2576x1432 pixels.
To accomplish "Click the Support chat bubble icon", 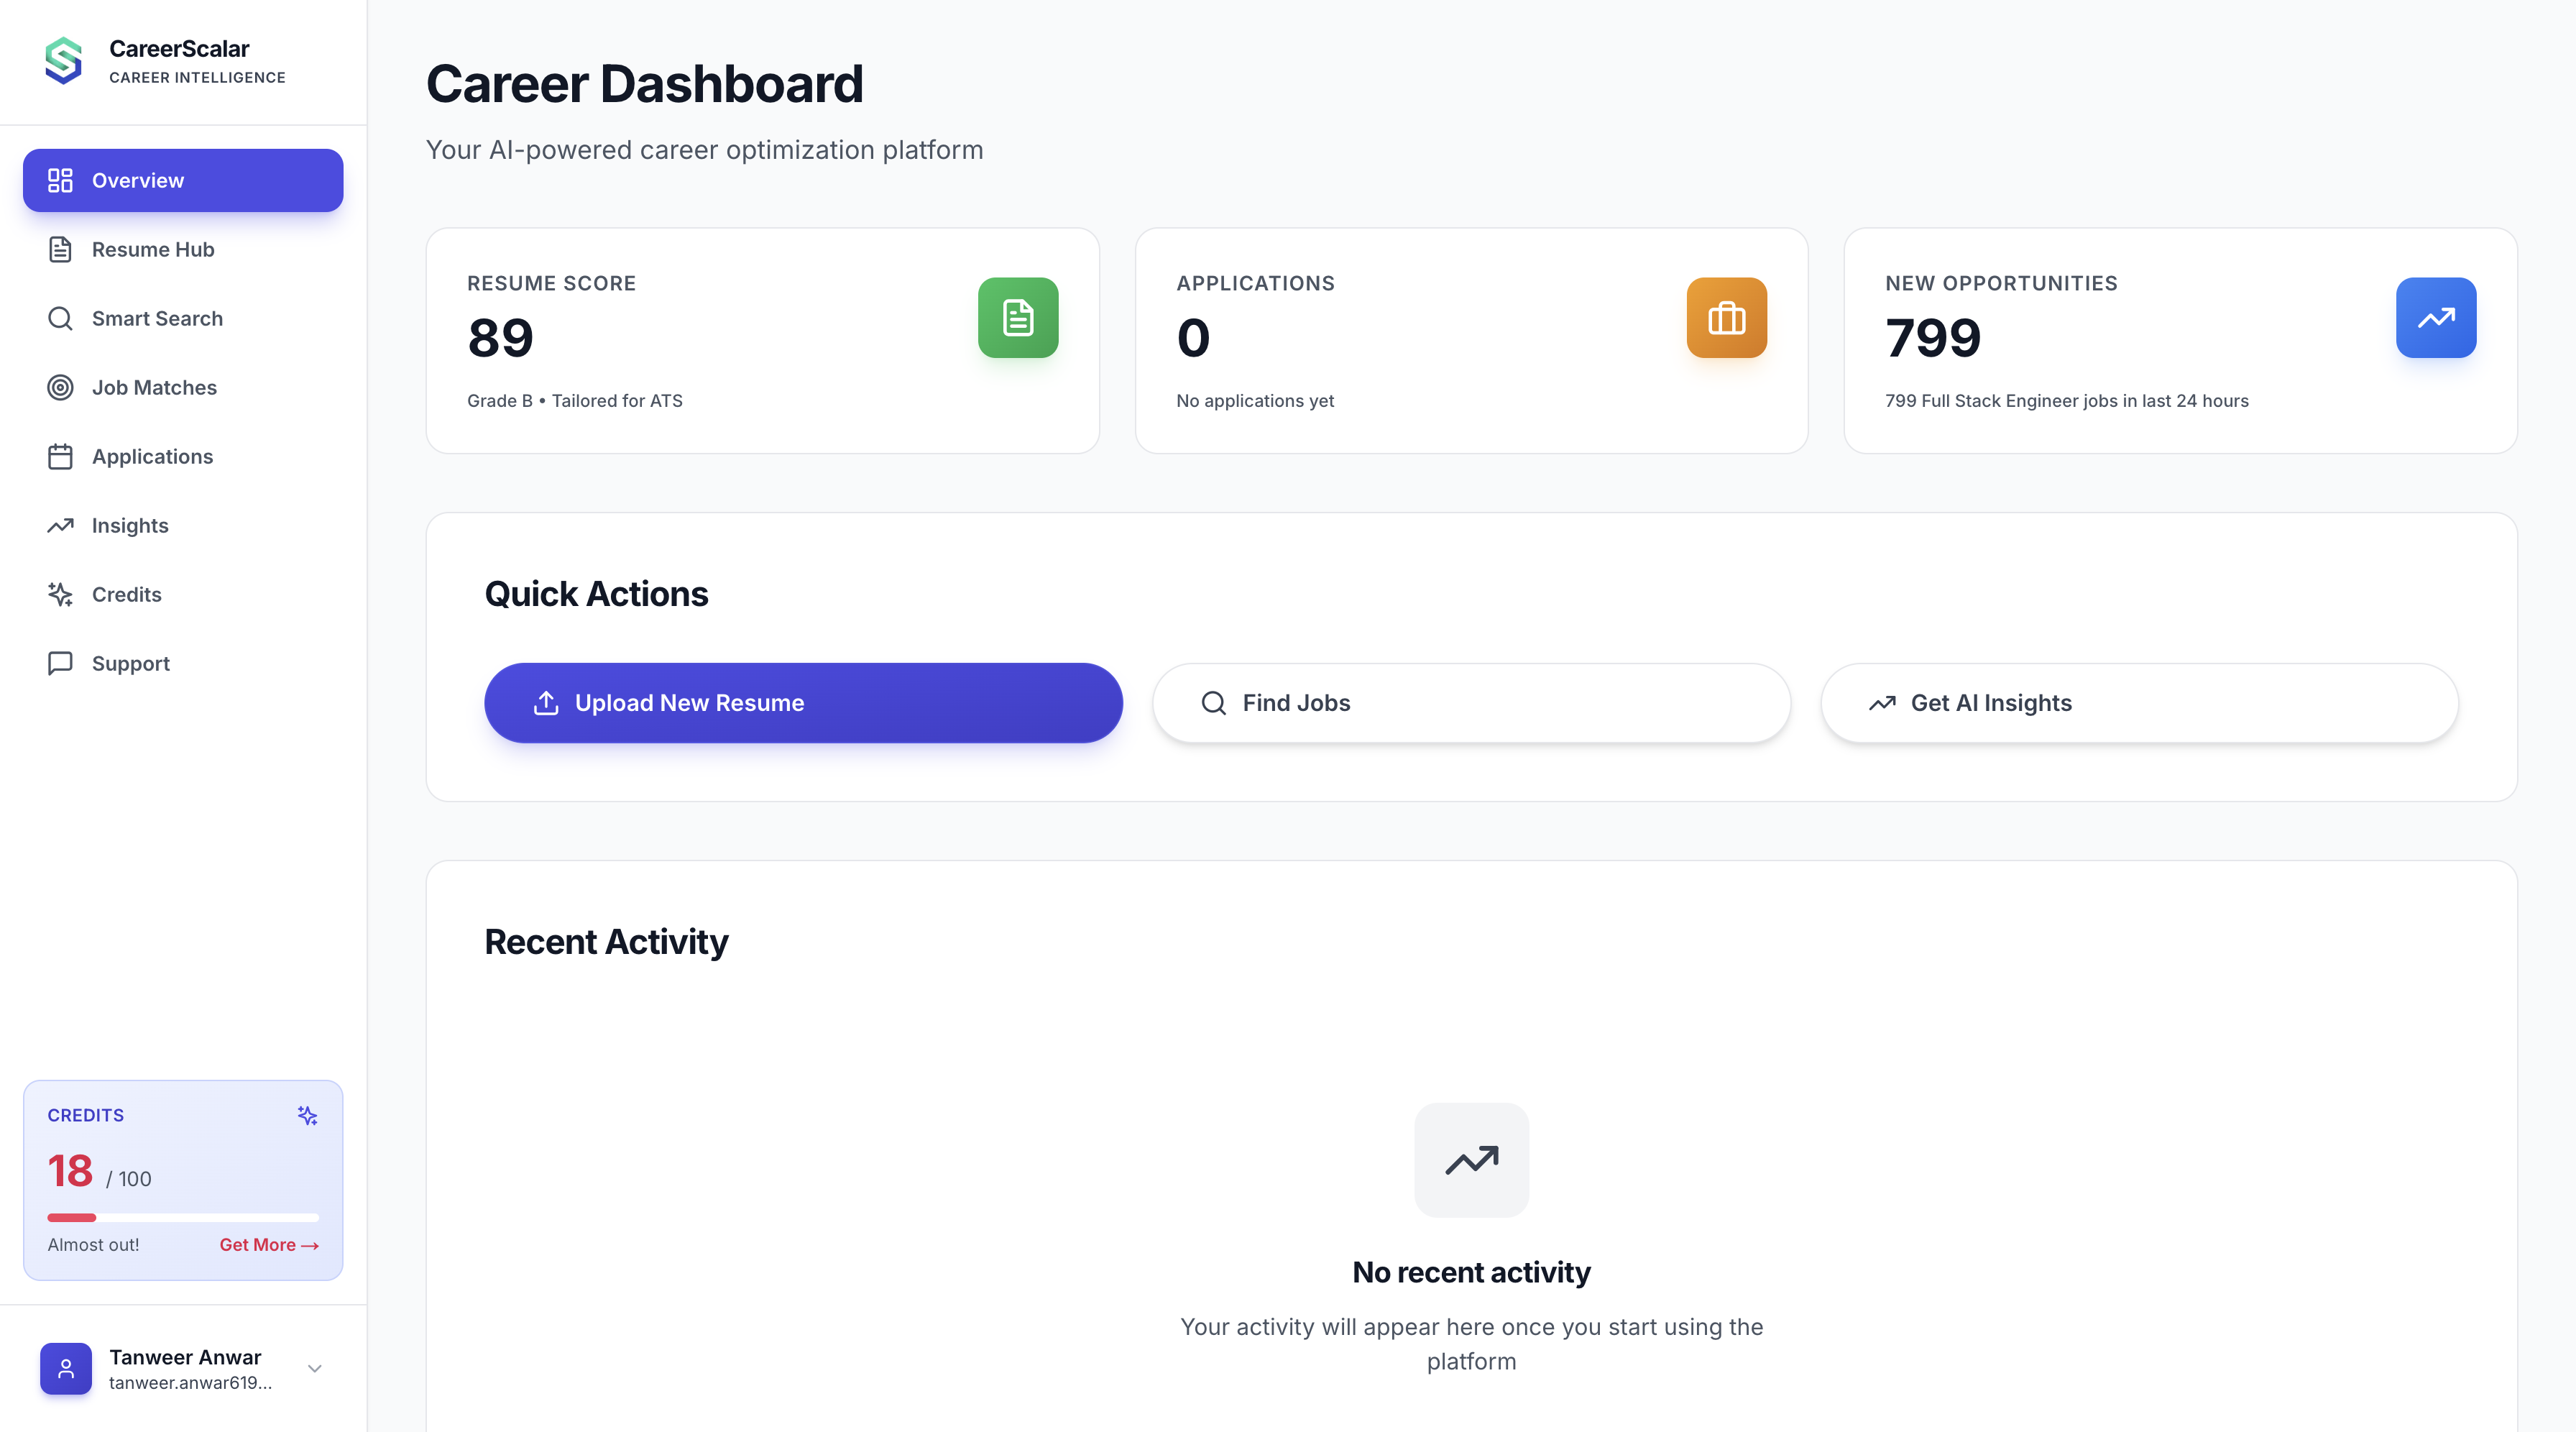I will (x=60, y=663).
